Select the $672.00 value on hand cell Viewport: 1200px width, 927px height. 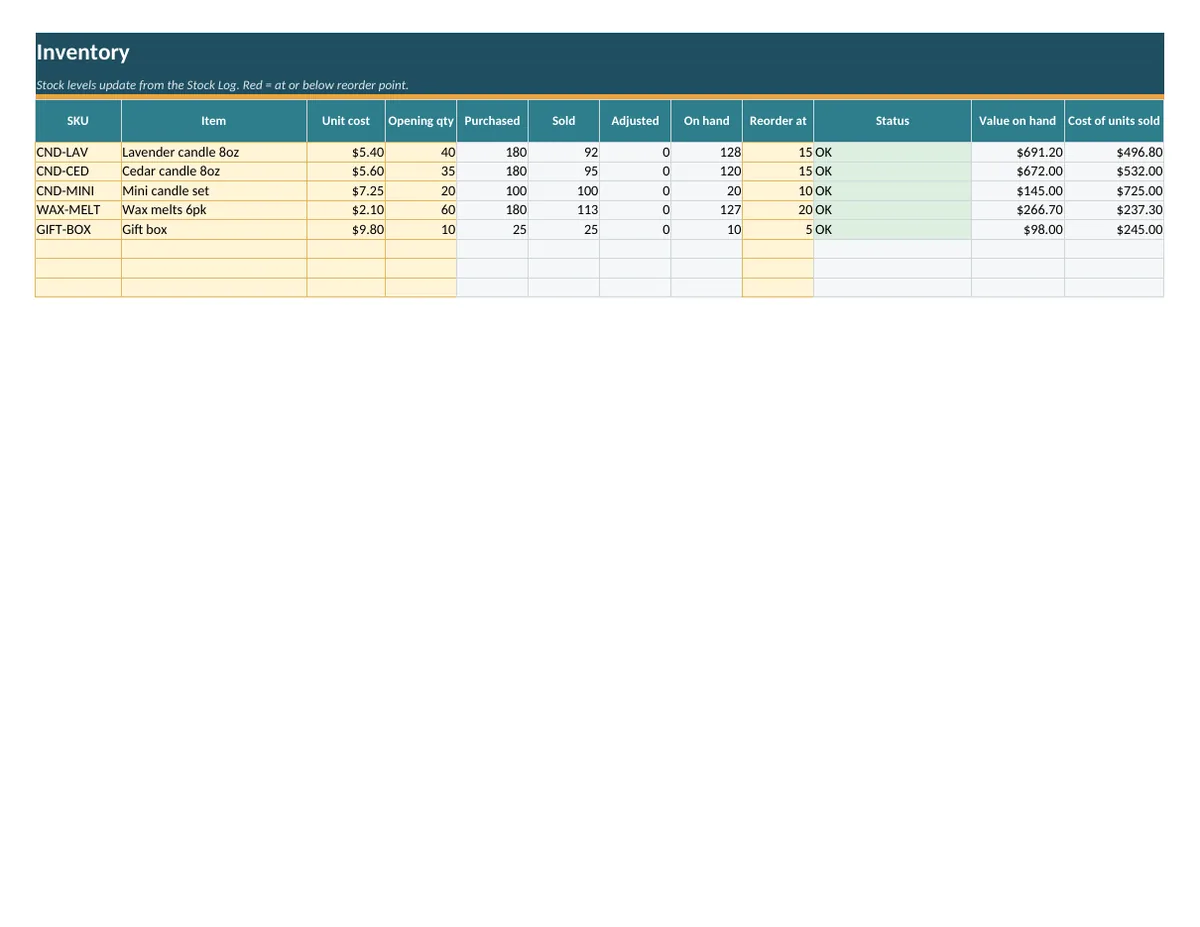(1018, 171)
